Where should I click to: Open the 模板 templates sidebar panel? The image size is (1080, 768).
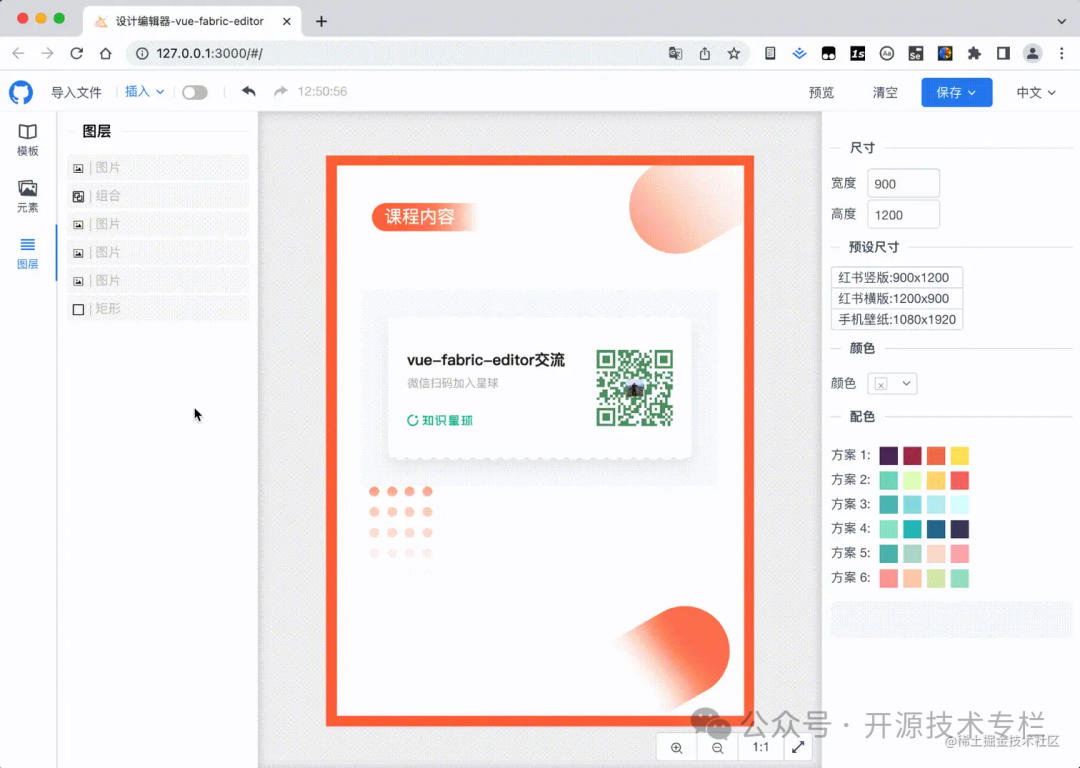[x=28, y=140]
